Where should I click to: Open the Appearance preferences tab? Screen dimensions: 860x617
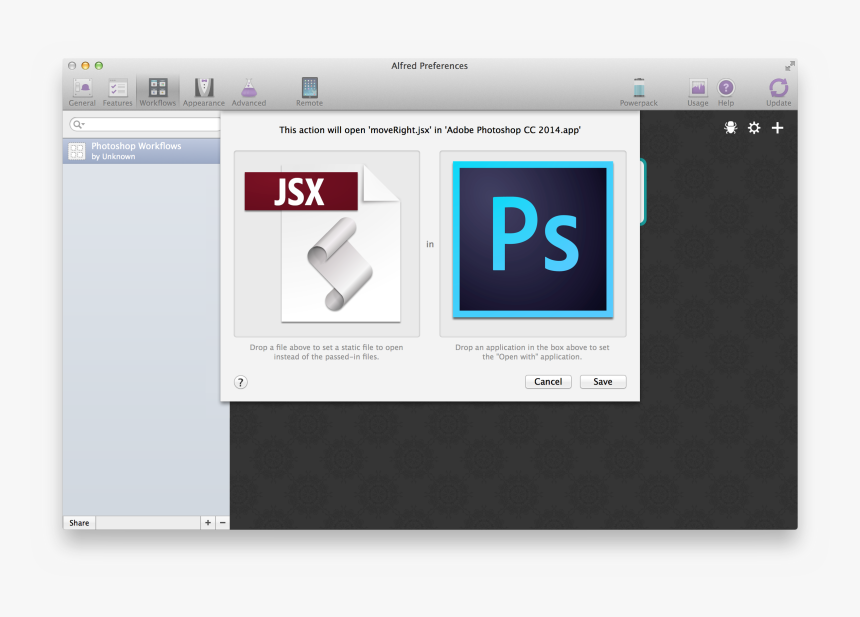[x=203, y=92]
